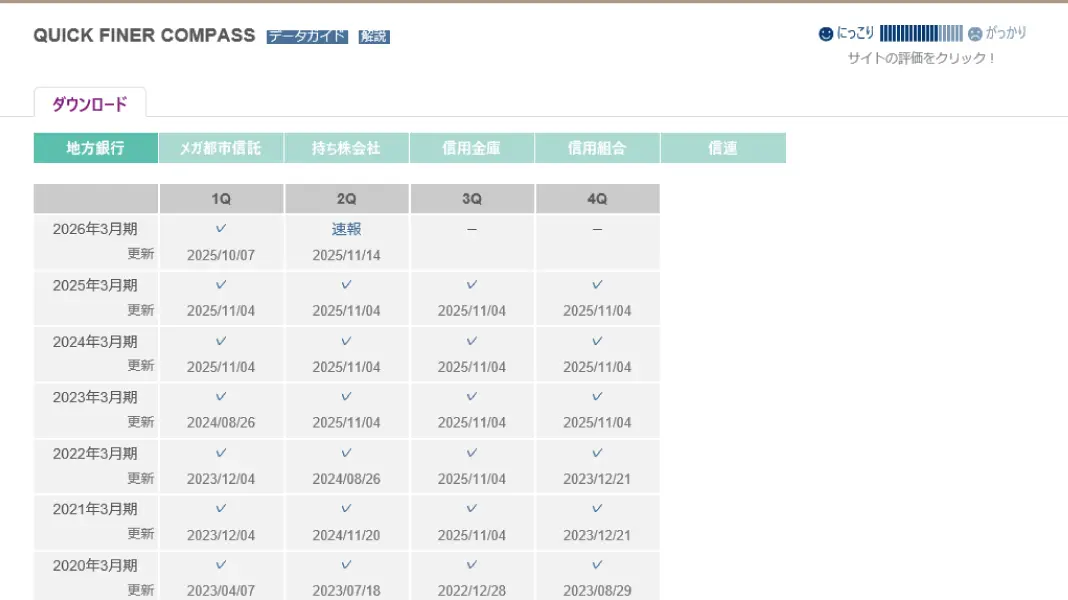Click the 2025年3月期 1Q checkmark
1068x600 pixels.
221,285
